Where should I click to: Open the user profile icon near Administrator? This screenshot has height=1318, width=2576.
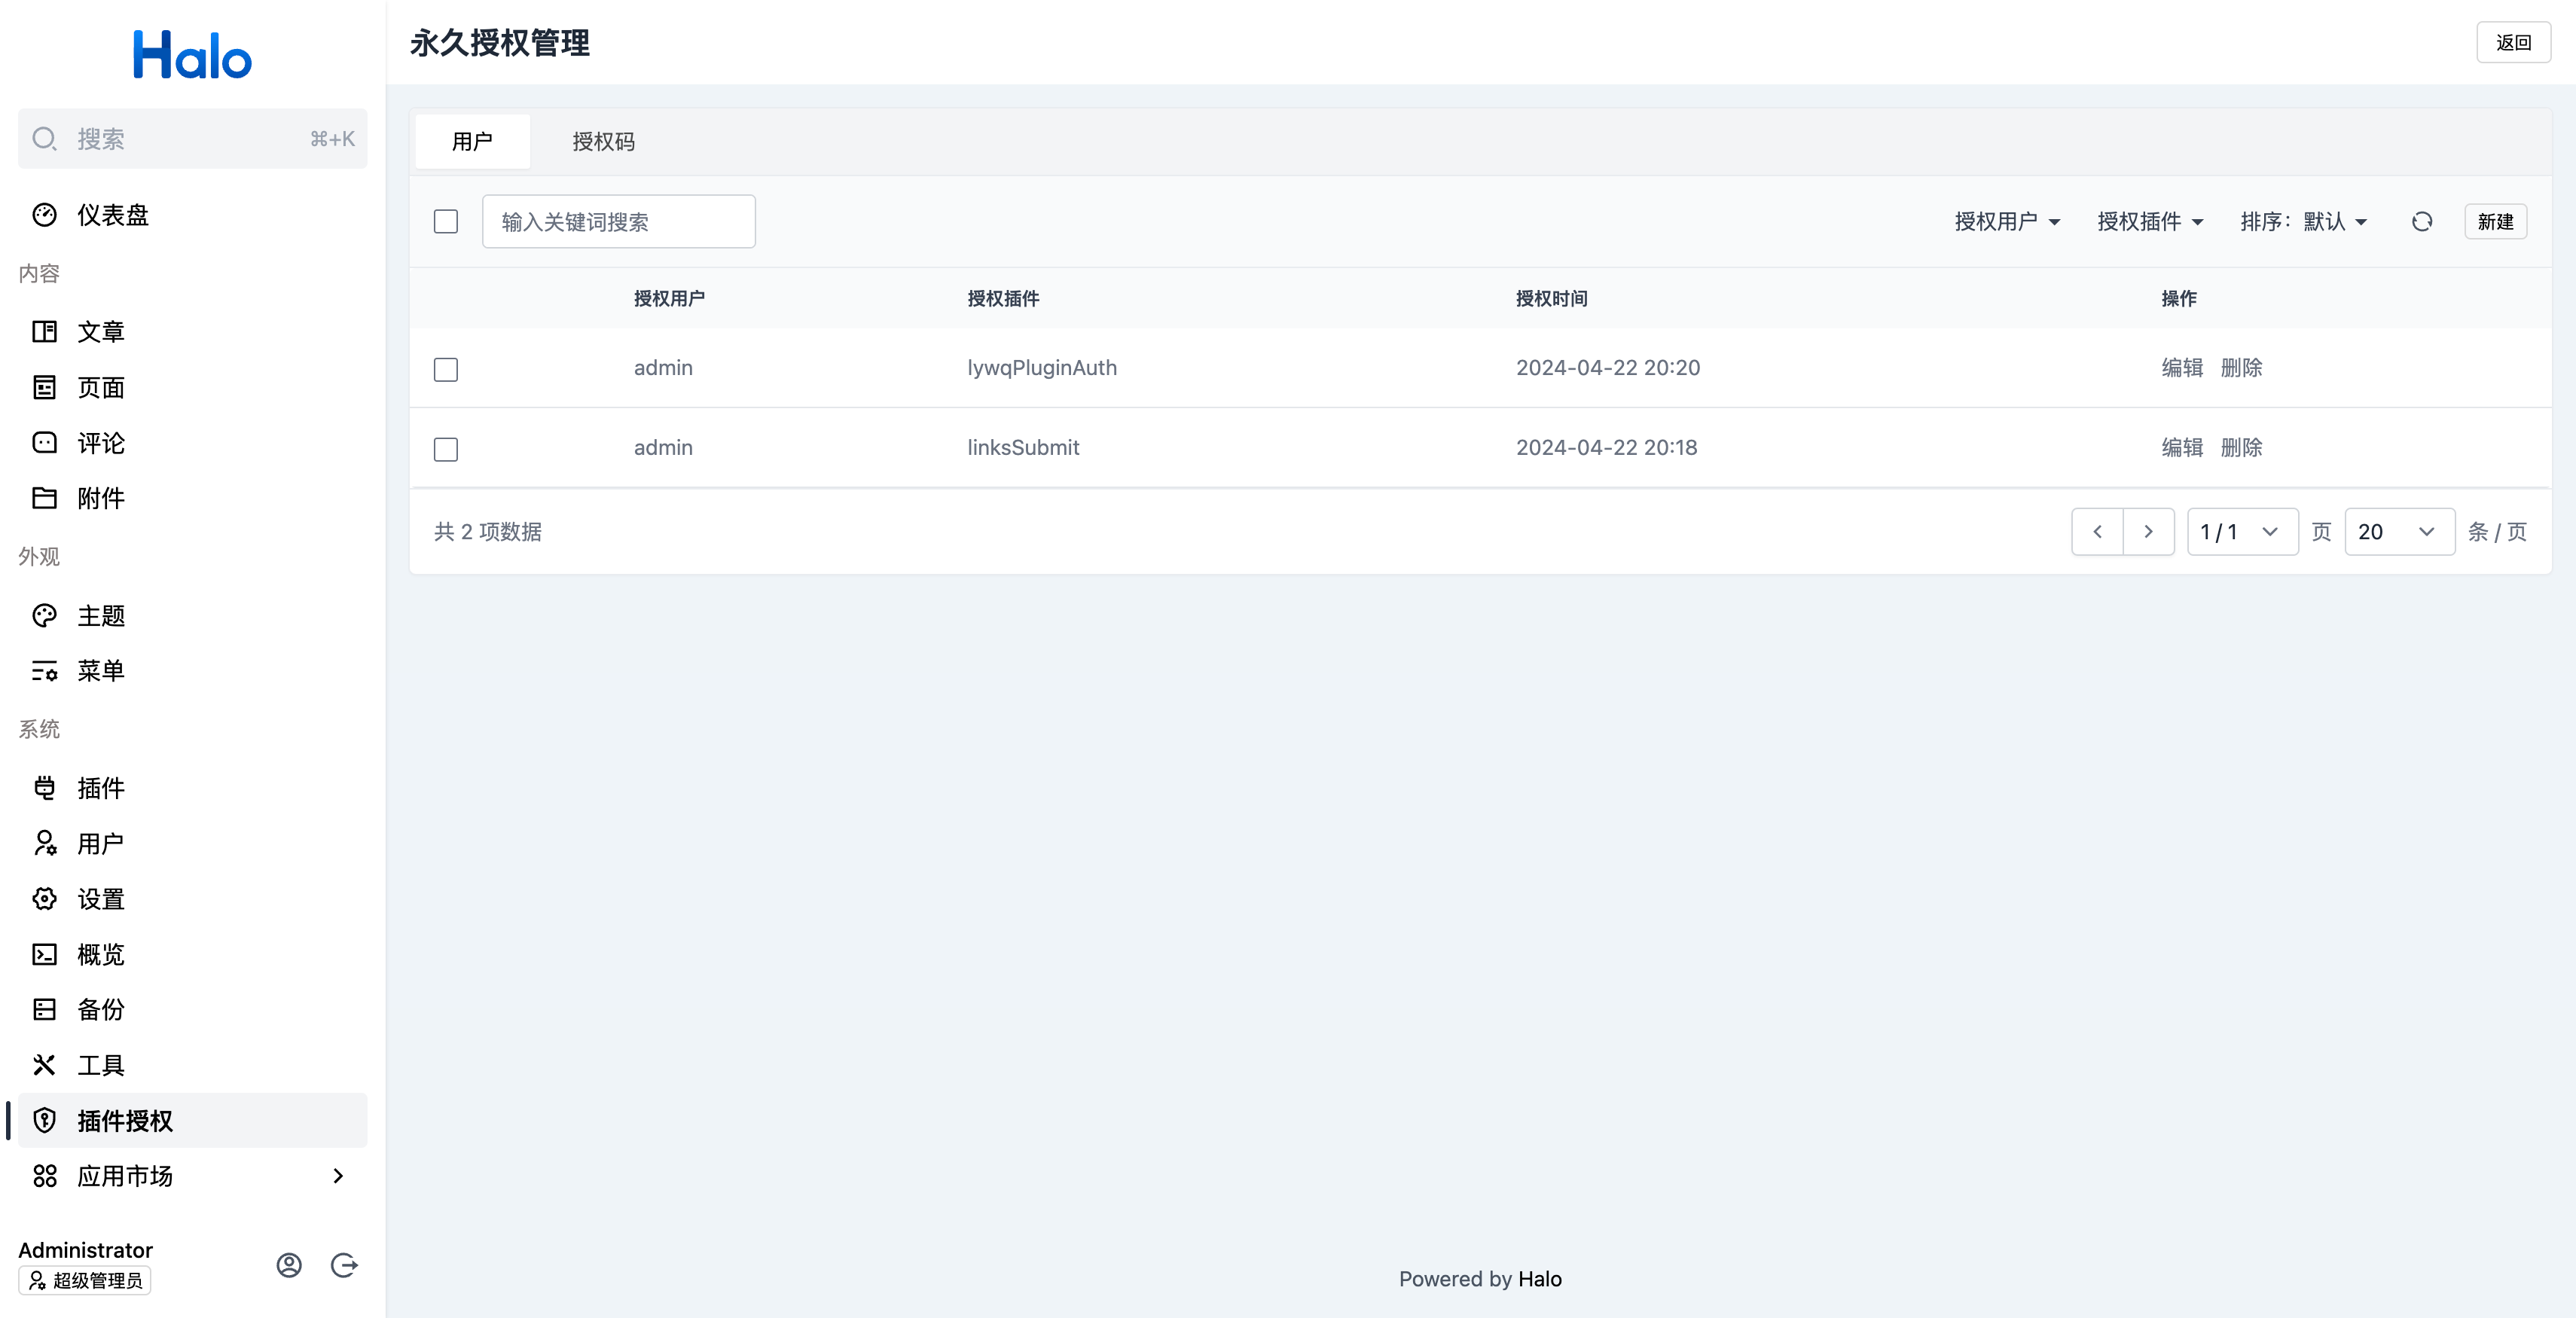point(289,1265)
